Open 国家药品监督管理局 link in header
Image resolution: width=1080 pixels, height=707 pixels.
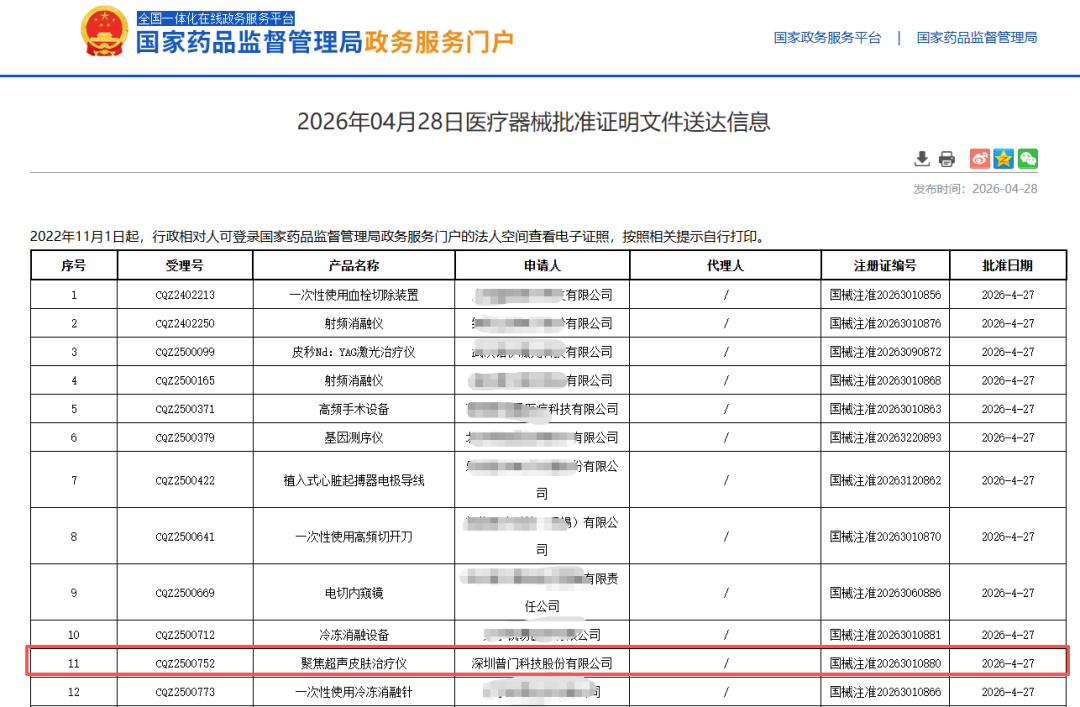point(977,38)
